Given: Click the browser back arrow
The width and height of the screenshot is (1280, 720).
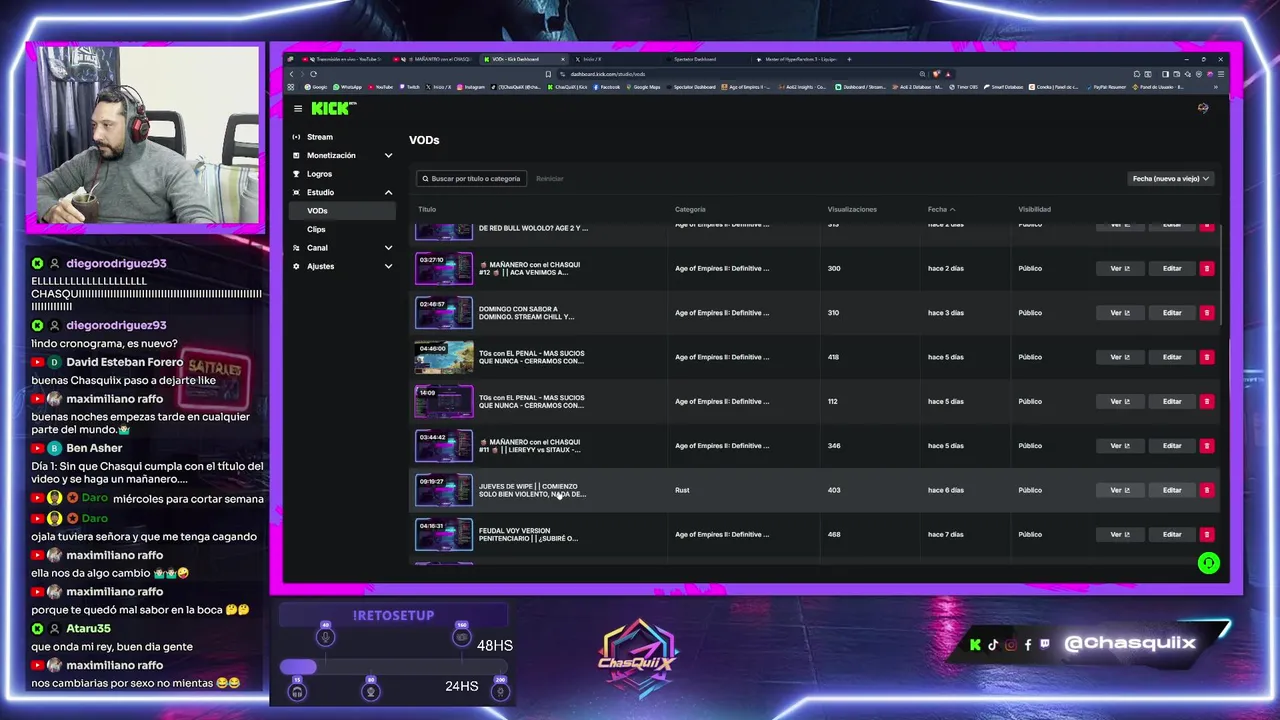Looking at the screenshot, I should (x=291, y=74).
